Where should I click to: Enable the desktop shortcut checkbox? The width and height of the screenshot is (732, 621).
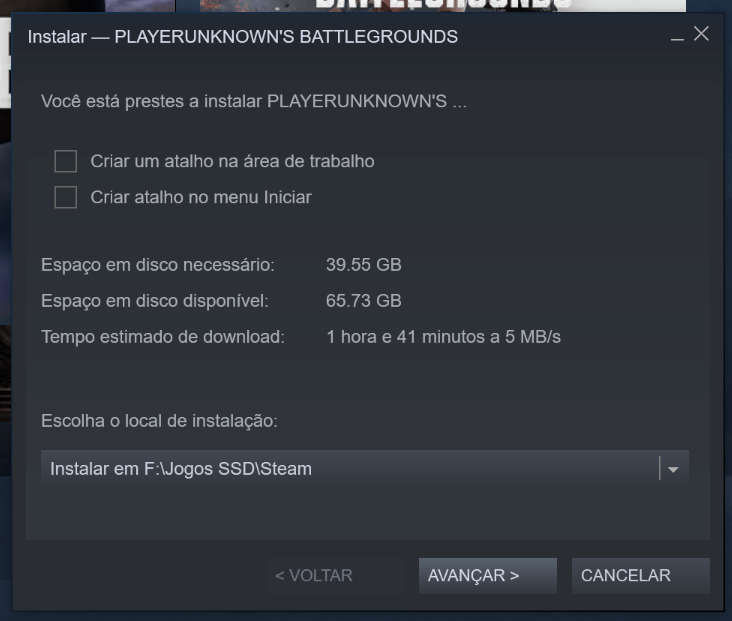[x=66, y=162]
